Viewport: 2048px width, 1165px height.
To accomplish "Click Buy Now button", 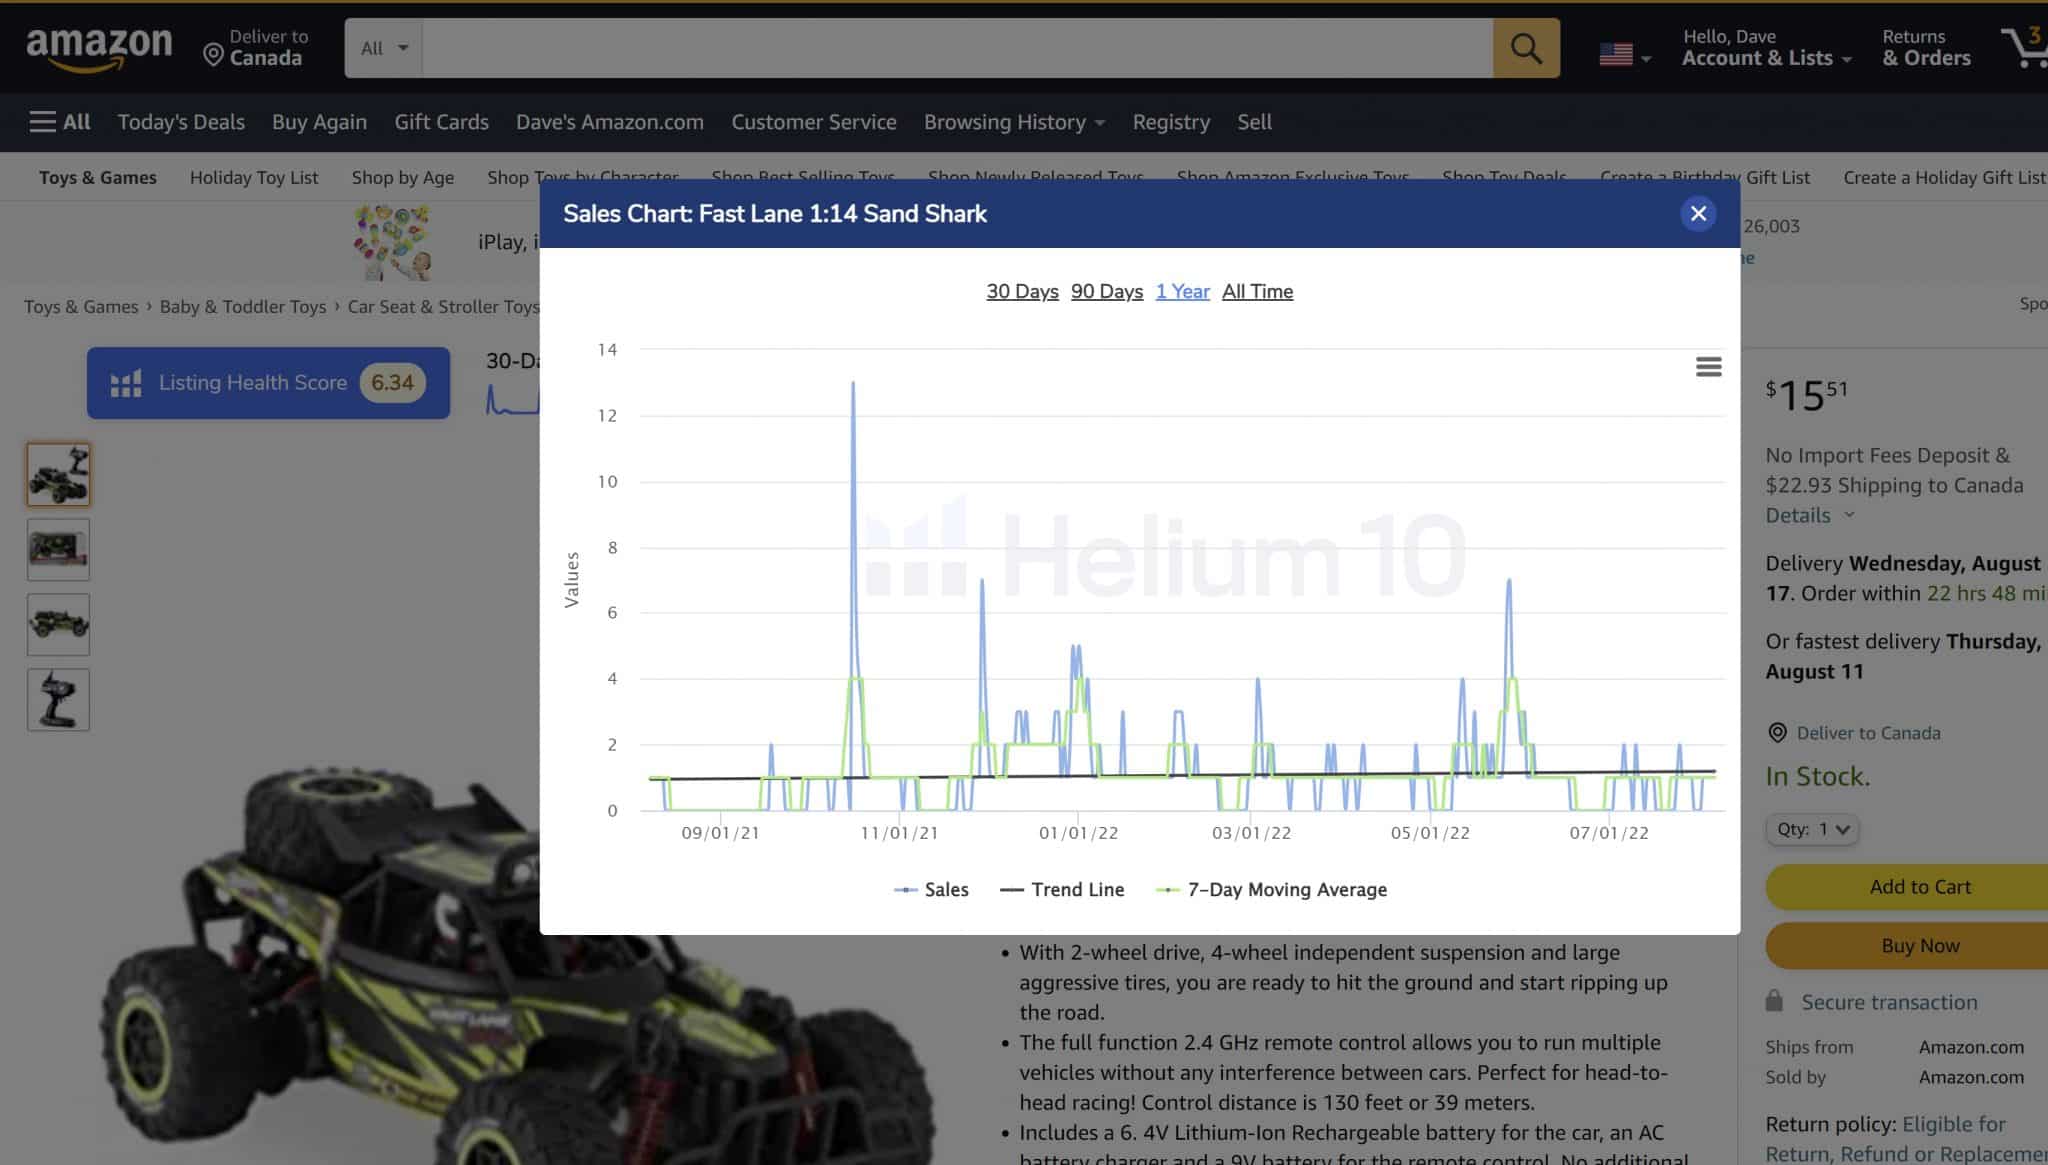I will pyautogui.click(x=1907, y=946).
